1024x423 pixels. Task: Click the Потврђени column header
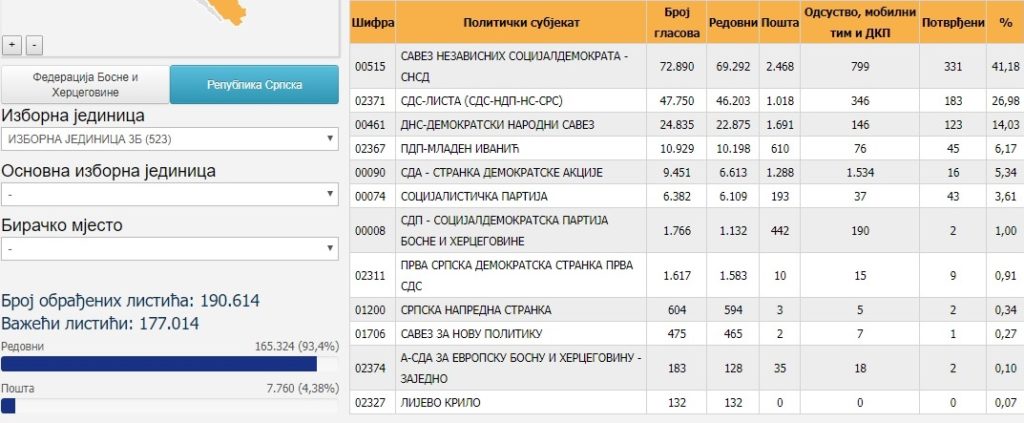tap(952, 22)
